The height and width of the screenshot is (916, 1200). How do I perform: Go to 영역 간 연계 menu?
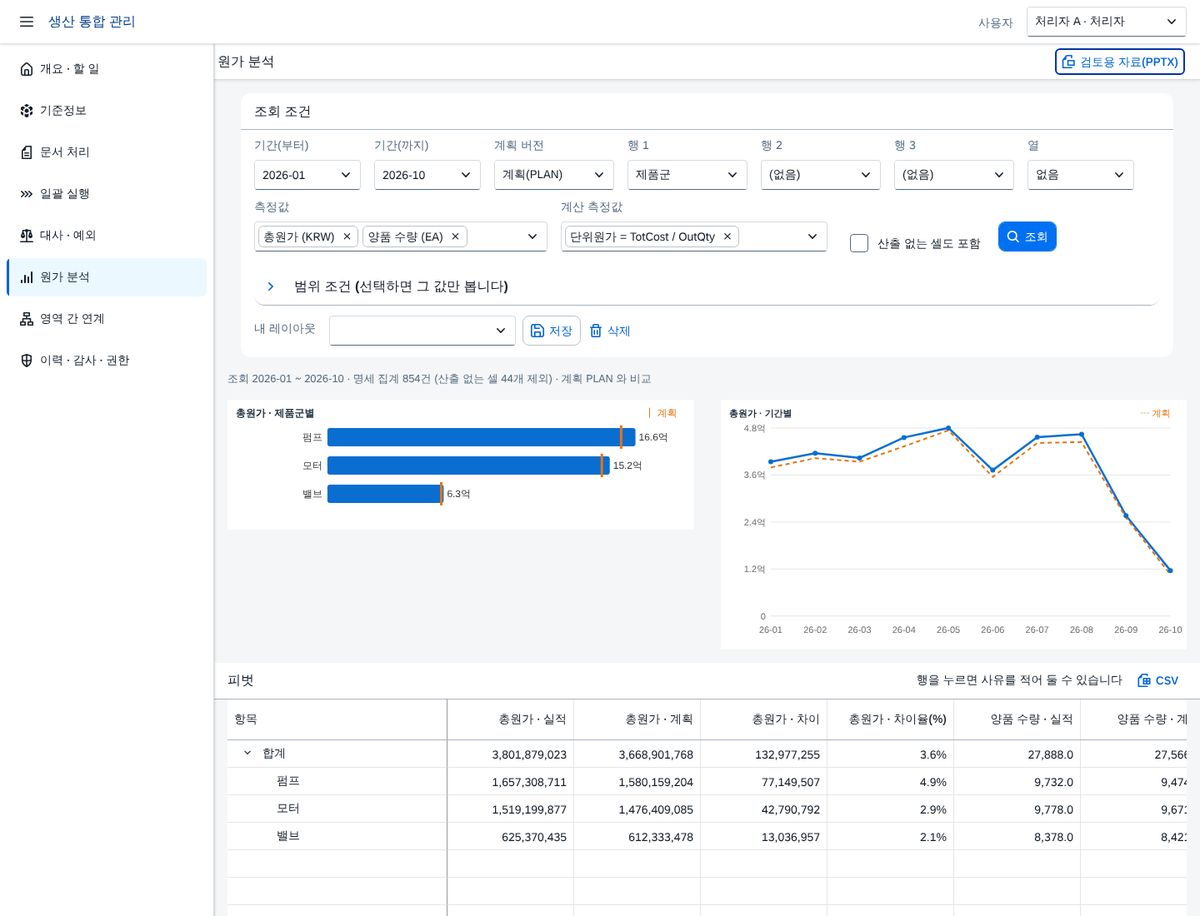pyautogui.click(x=107, y=319)
